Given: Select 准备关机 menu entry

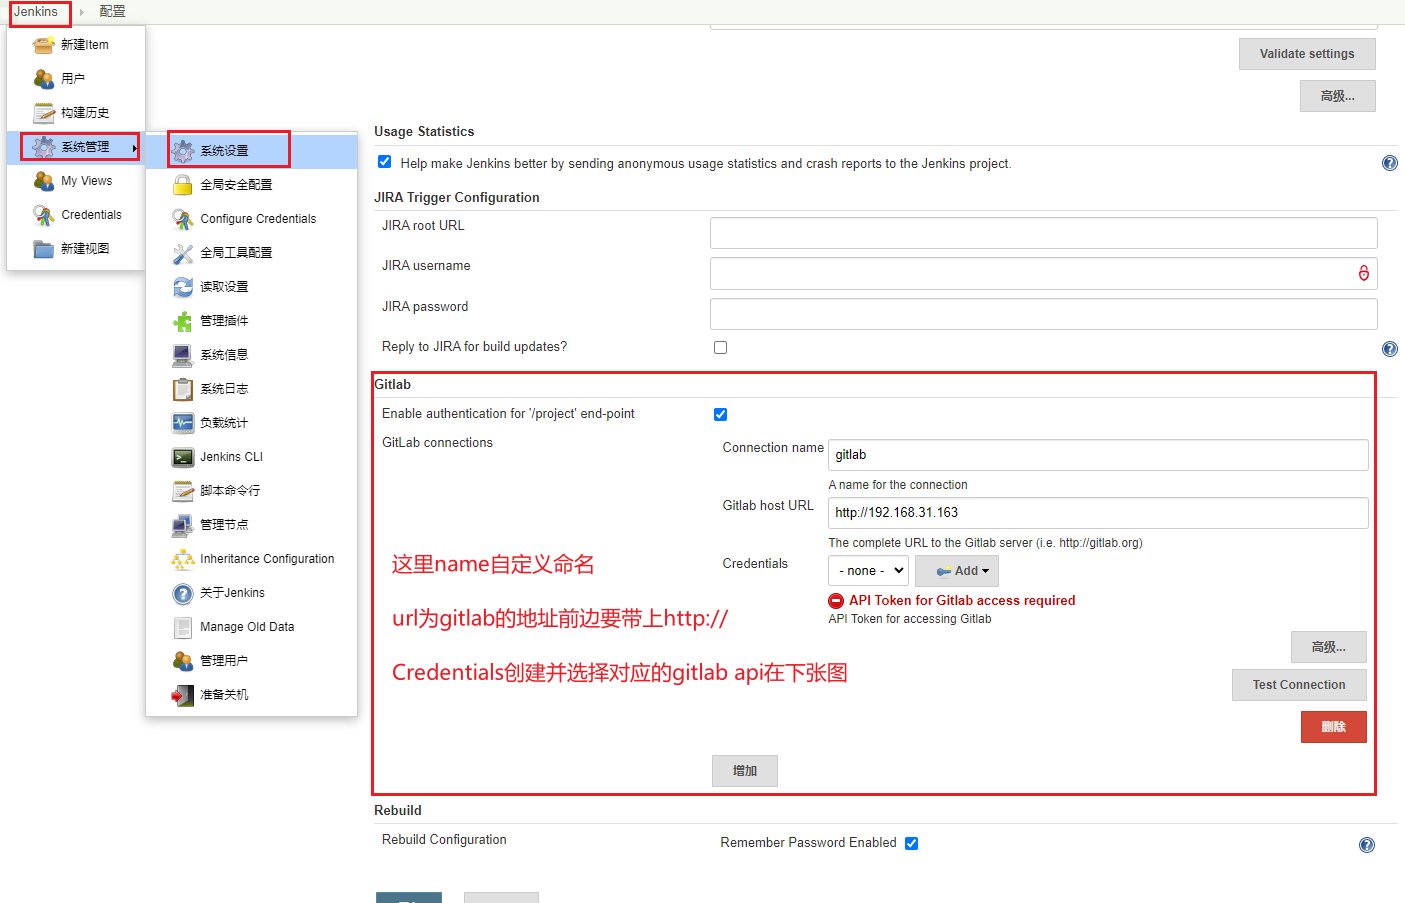Looking at the screenshot, I should [x=252, y=695].
